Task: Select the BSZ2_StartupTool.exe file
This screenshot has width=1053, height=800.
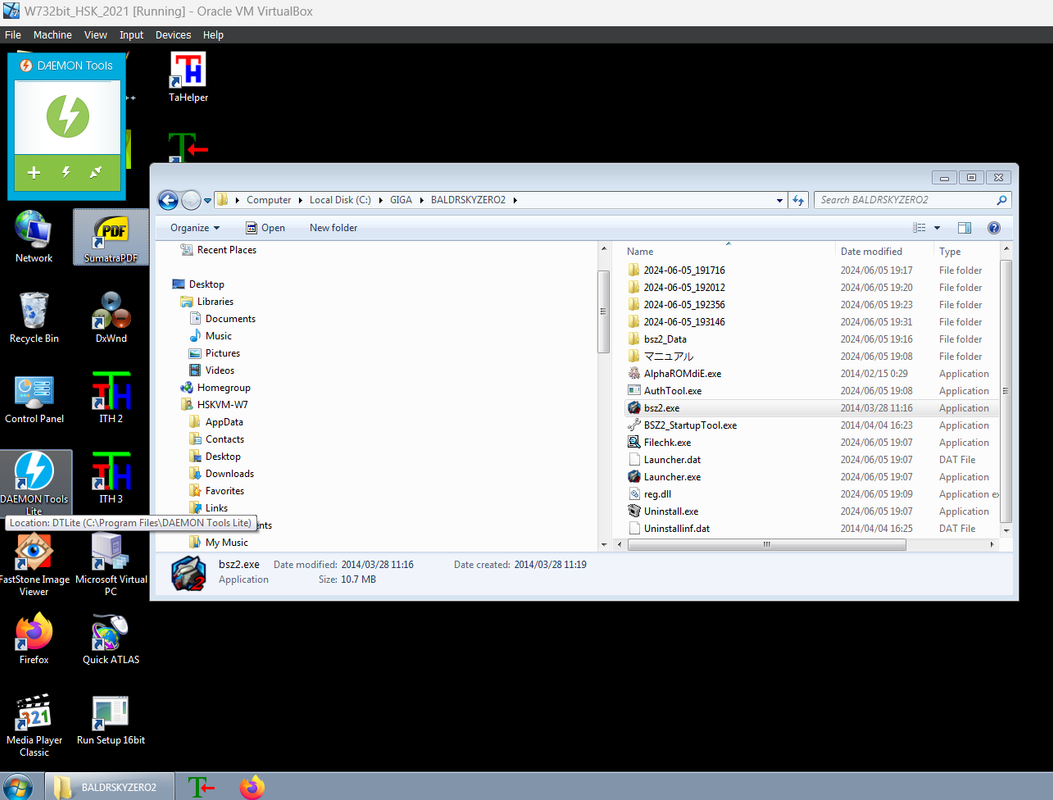Action: click(x=690, y=425)
